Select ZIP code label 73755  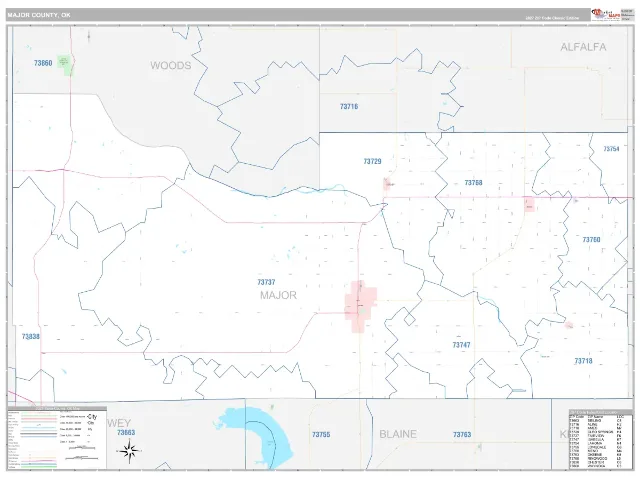321,435
